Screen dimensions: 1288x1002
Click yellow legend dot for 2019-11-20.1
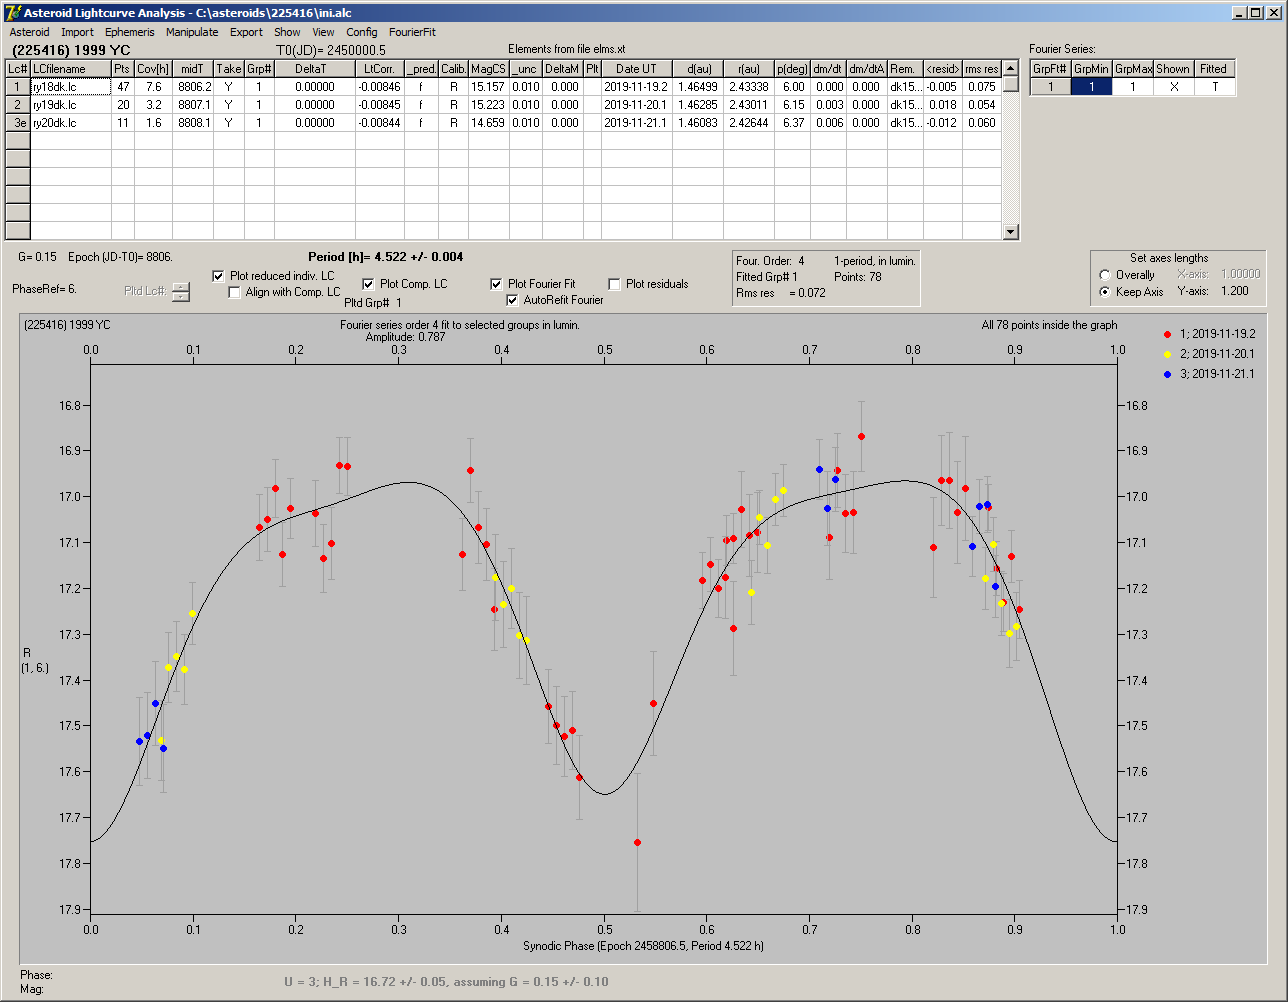click(1168, 354)
